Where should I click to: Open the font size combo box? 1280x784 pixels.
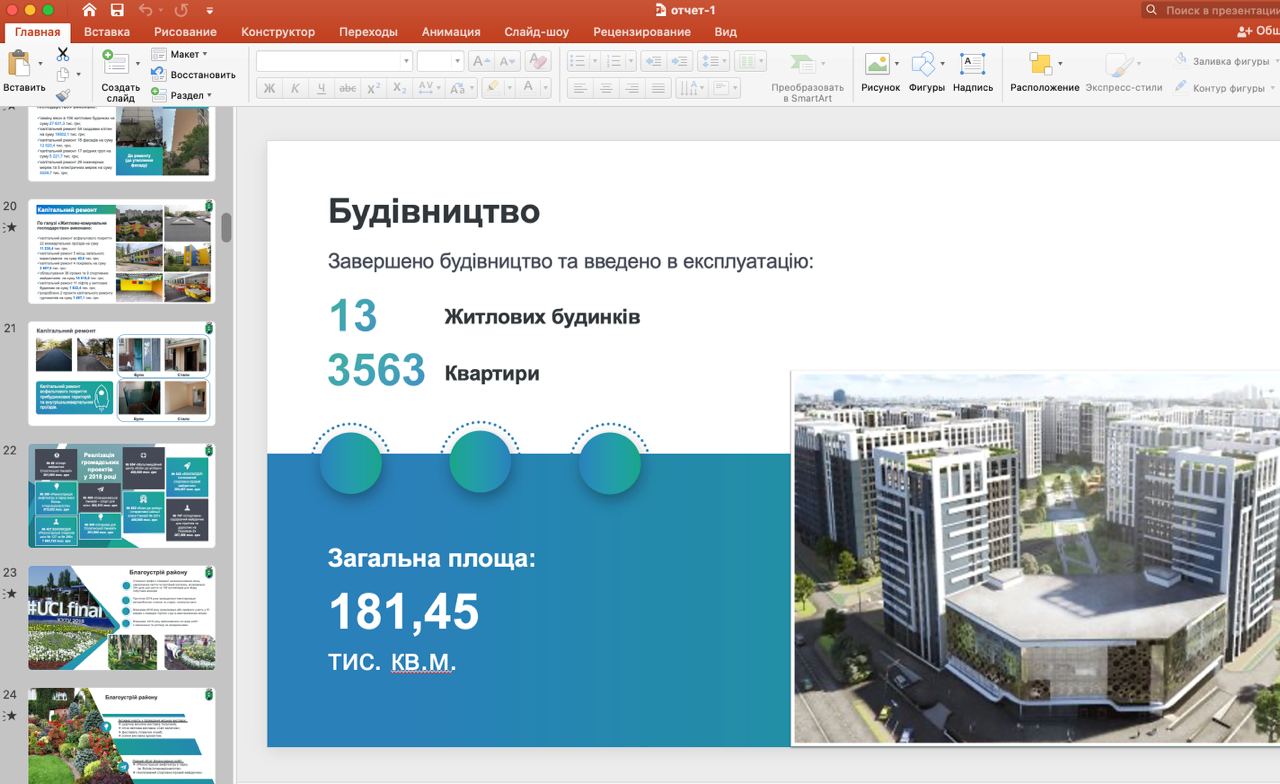440,61
